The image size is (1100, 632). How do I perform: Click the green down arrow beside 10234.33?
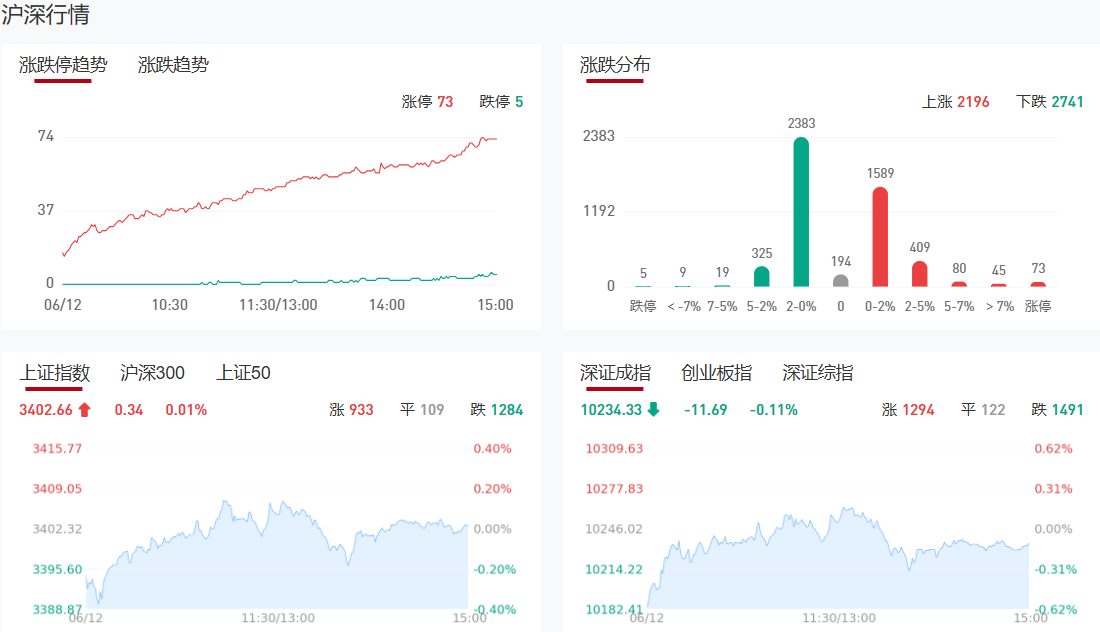point(653,410)
